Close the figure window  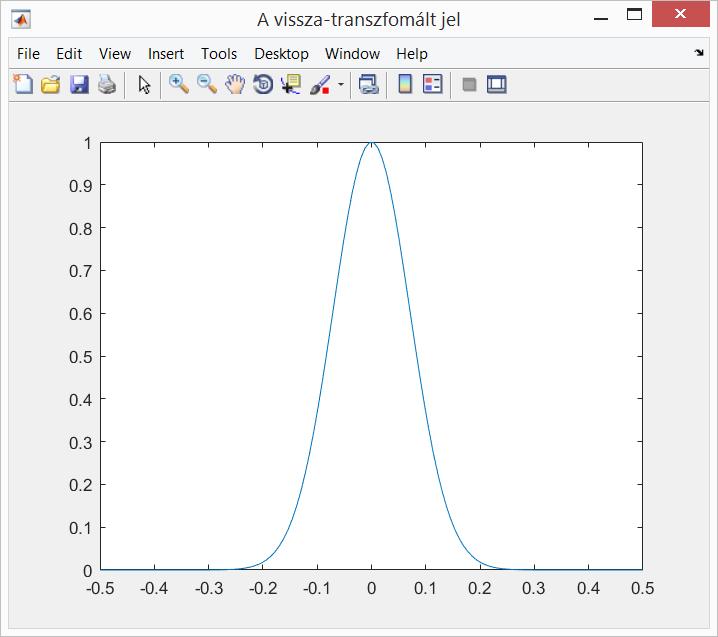680,14
